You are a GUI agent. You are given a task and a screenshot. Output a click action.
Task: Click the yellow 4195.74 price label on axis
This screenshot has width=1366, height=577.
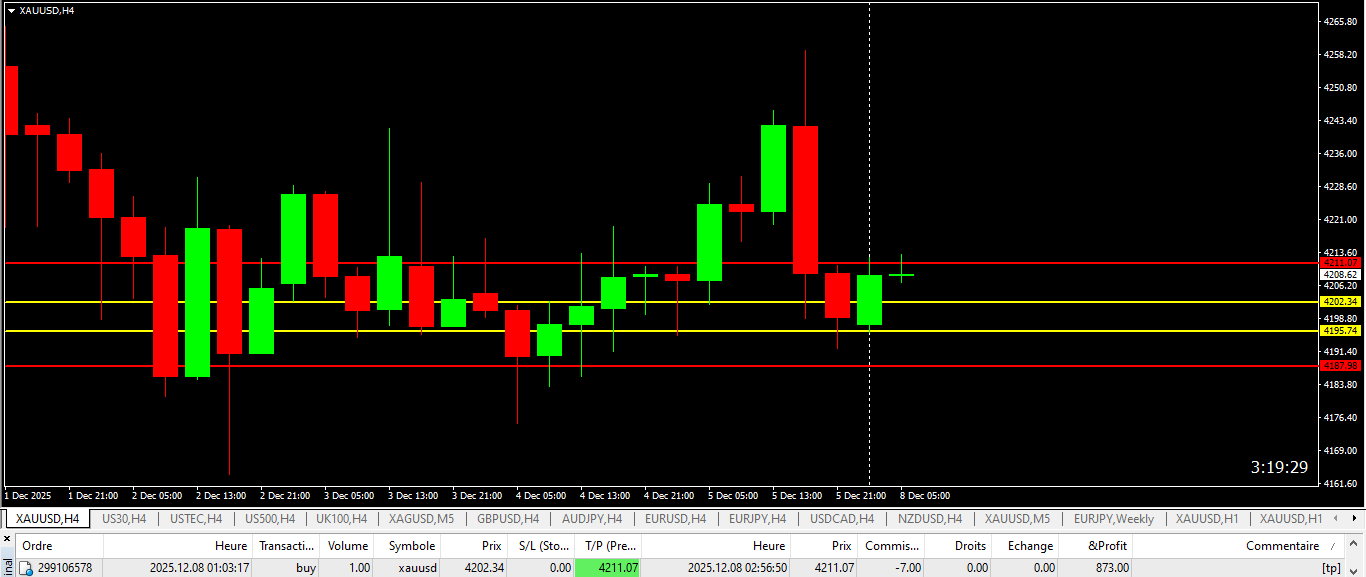coord(1340,331)
